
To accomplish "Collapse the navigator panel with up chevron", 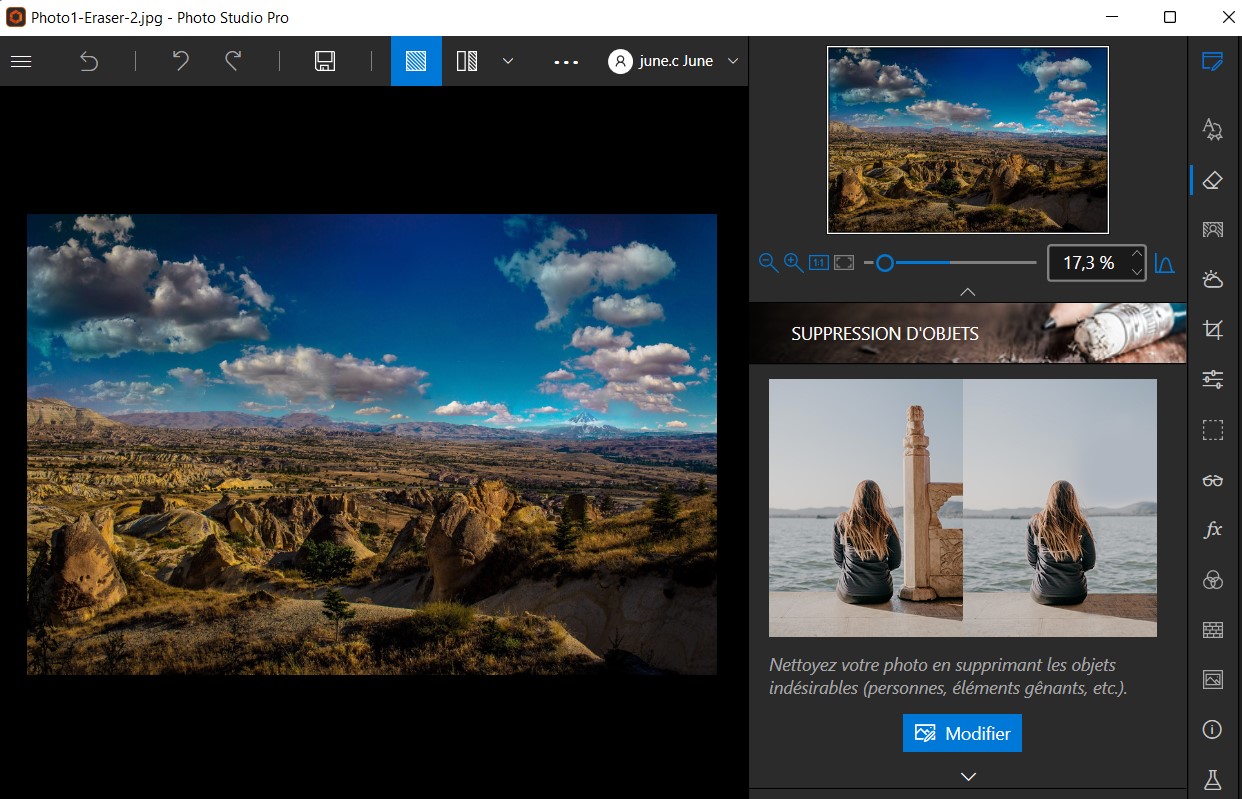I will (x=967, y=292).
